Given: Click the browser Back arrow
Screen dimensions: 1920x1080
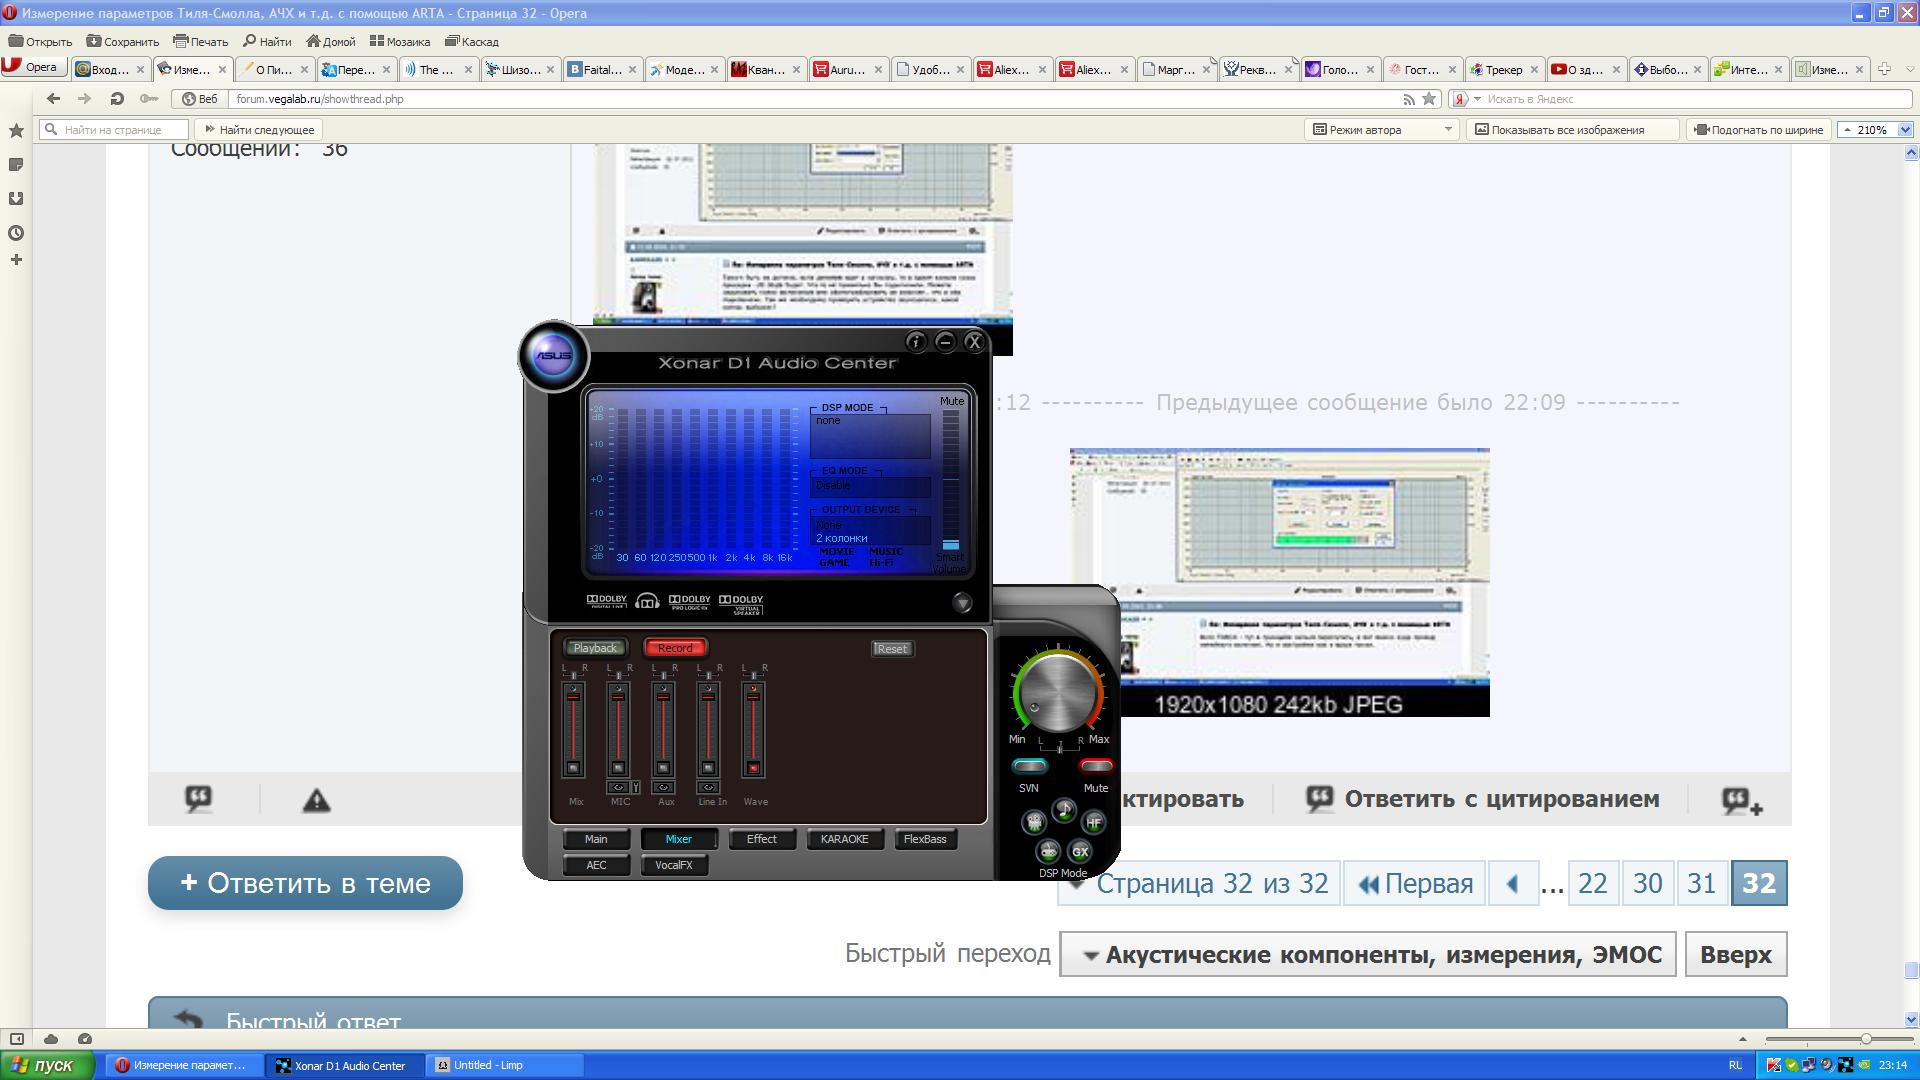Looking at the screenshot, I should pos(54,98).
